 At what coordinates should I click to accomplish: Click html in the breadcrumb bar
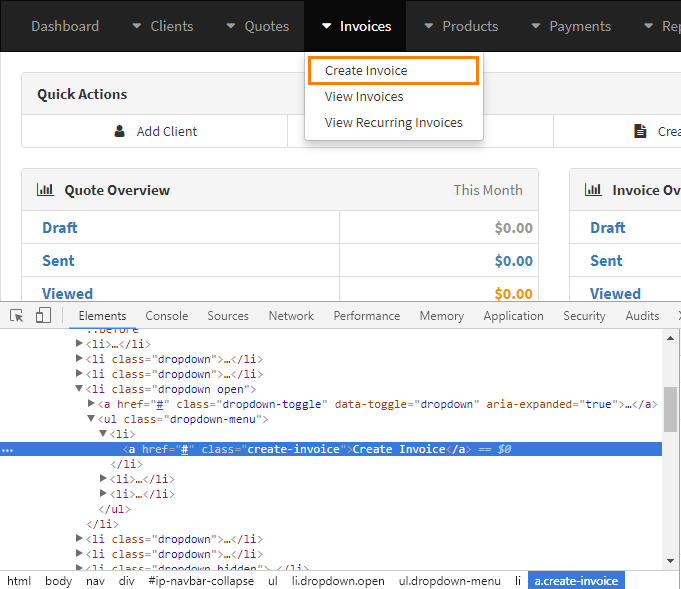19,581
